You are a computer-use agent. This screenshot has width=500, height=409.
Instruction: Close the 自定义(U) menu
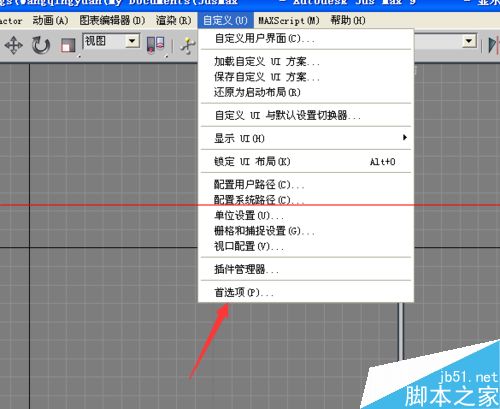click(225, 21)
